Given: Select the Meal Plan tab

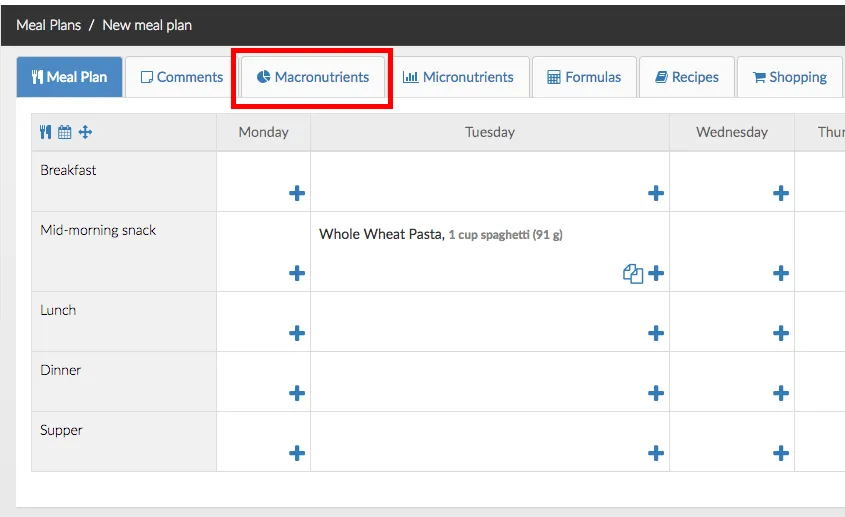Looking at the screenshot, I should click(x=69, y=77).
